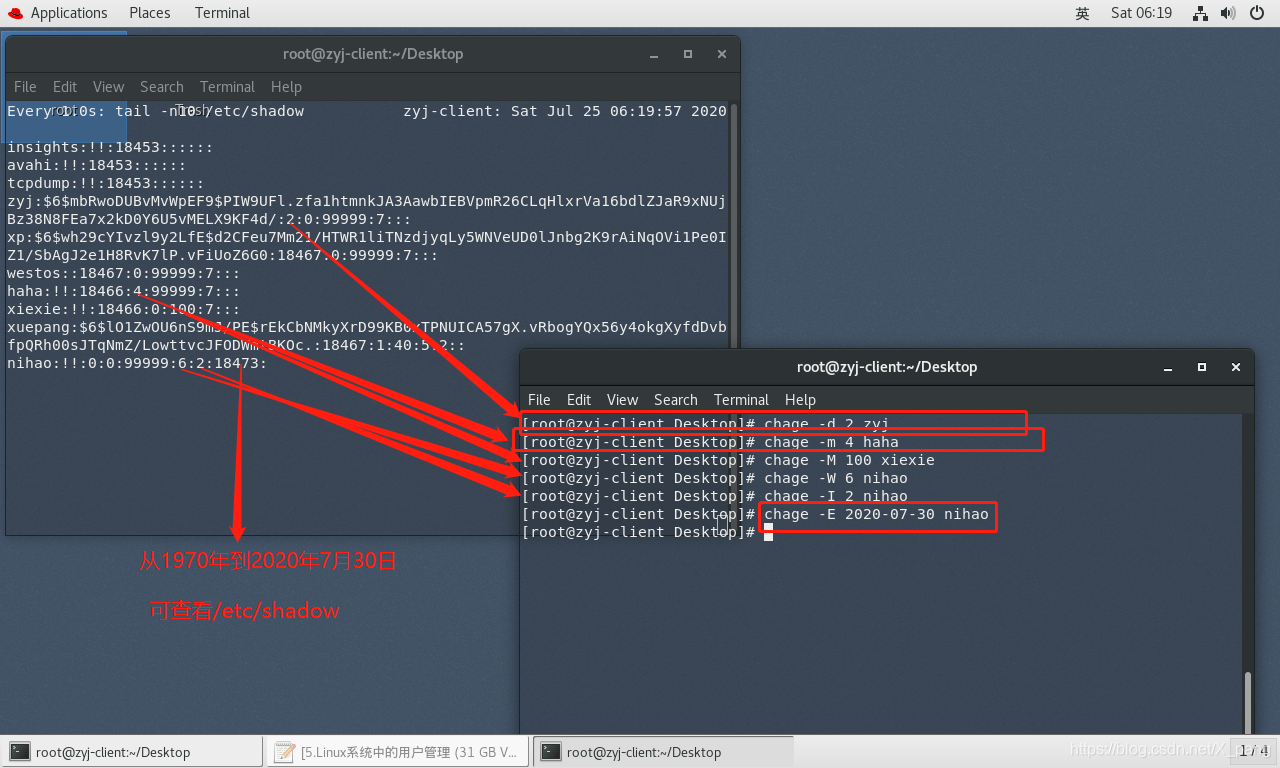Select the highlighted taskbar root@zyj-client terminal entry
This screenshot has width=1280, height=768.
663,752
